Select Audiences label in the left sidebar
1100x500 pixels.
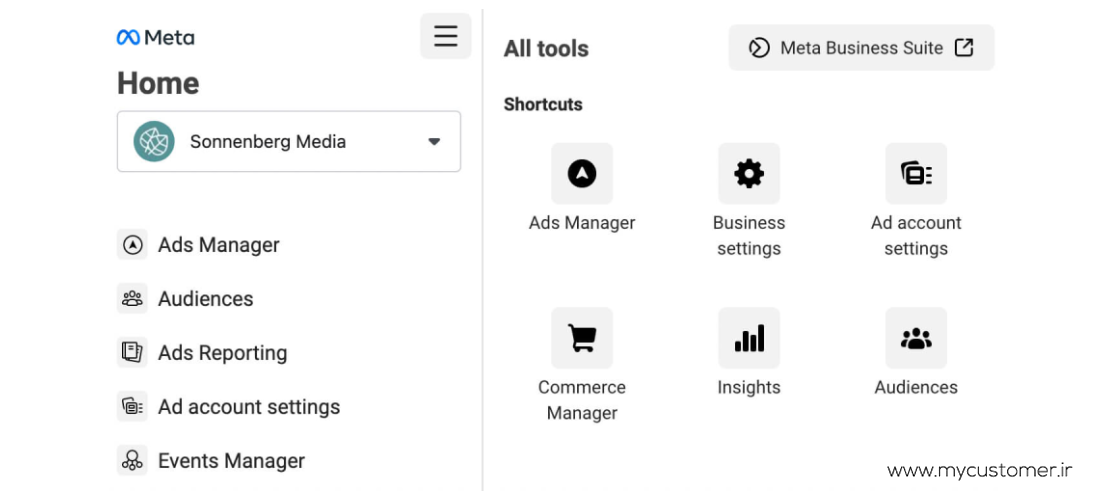(x=206, y=299)
